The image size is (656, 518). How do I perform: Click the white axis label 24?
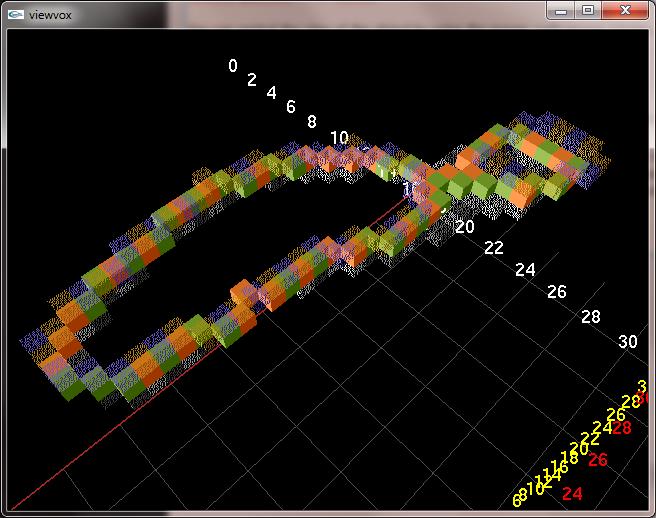click(x=525, y=270)
